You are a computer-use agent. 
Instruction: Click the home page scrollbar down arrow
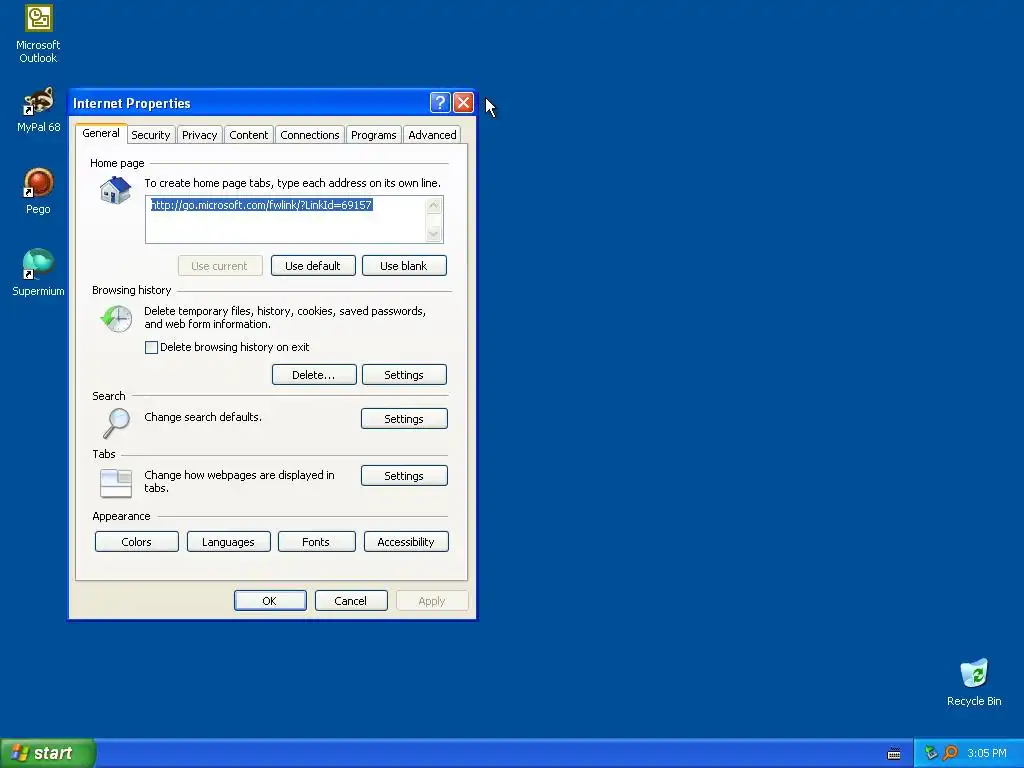(x=434, y=233)
